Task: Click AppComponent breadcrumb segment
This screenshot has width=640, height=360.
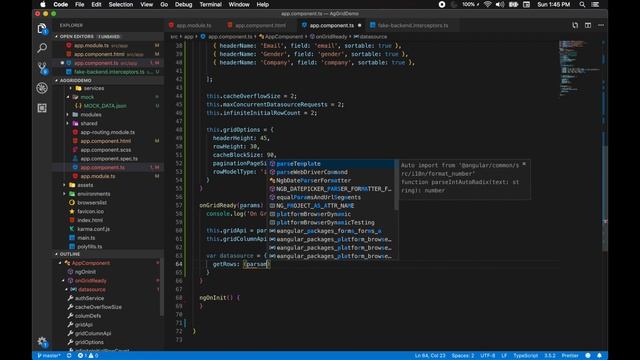Action: pyautogui.click(x=281, y=37)
